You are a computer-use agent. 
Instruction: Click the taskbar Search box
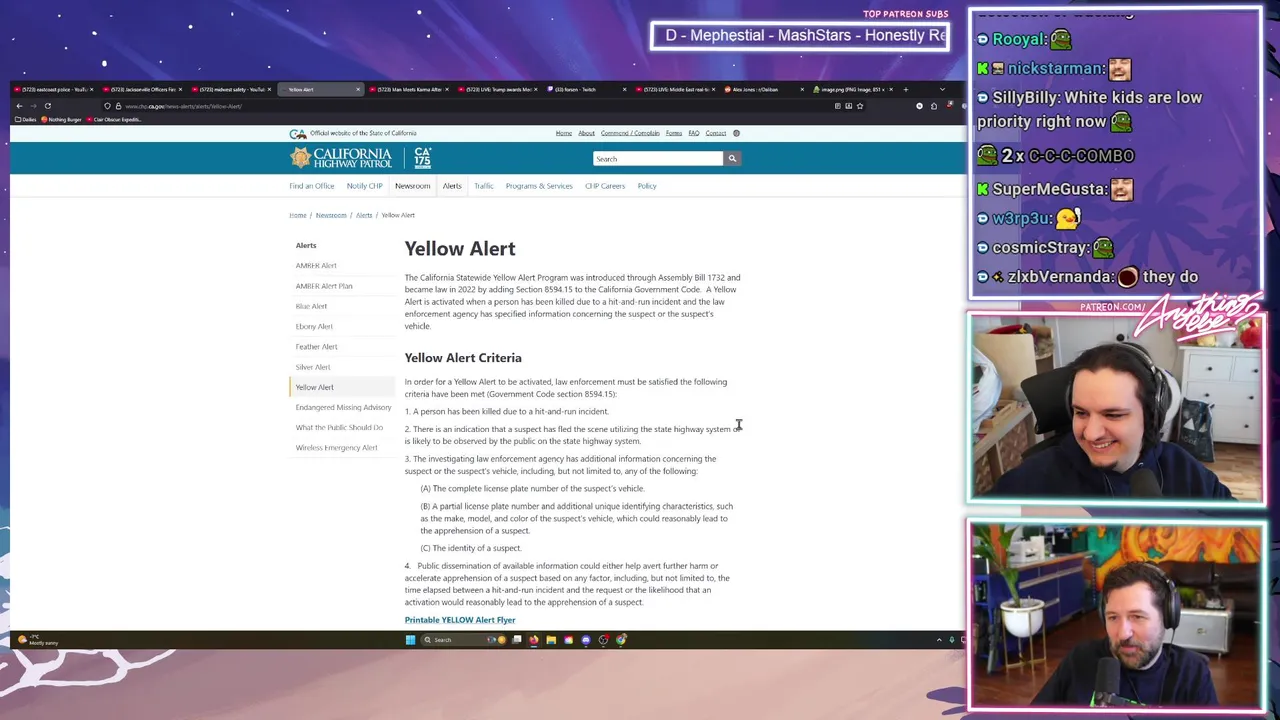coord(462,640)
